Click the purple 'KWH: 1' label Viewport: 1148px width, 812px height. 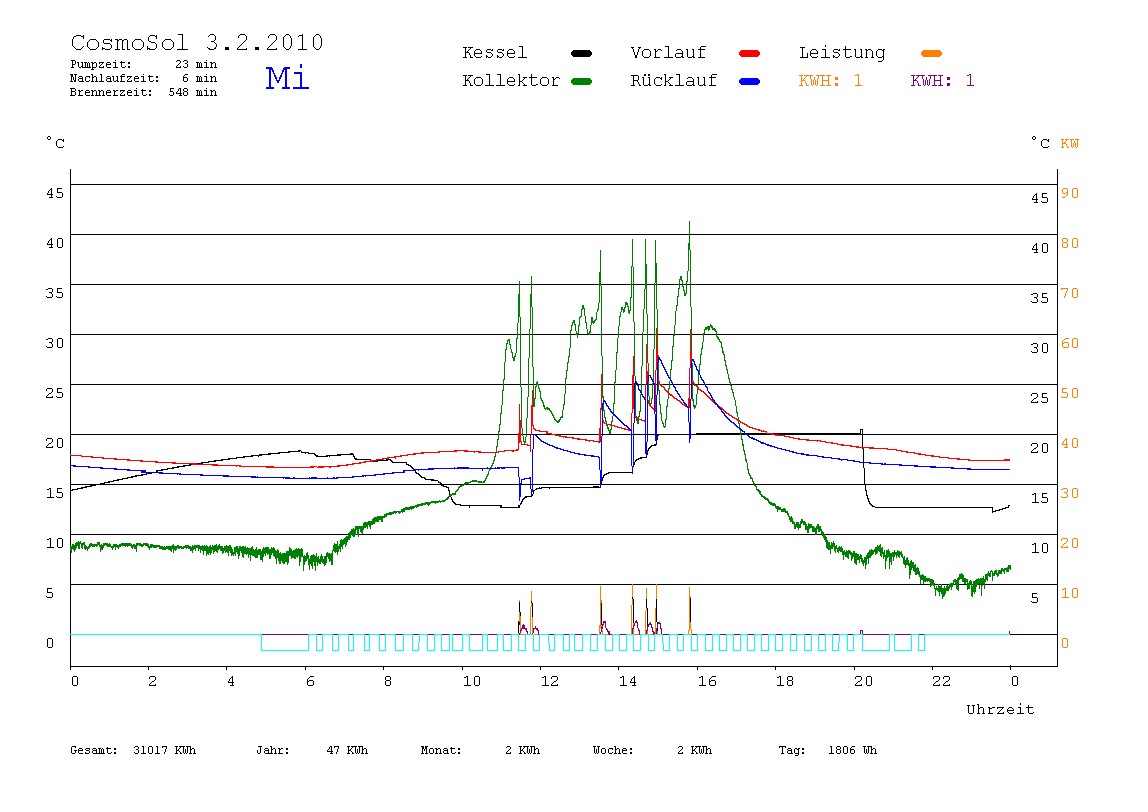[943, 81]
